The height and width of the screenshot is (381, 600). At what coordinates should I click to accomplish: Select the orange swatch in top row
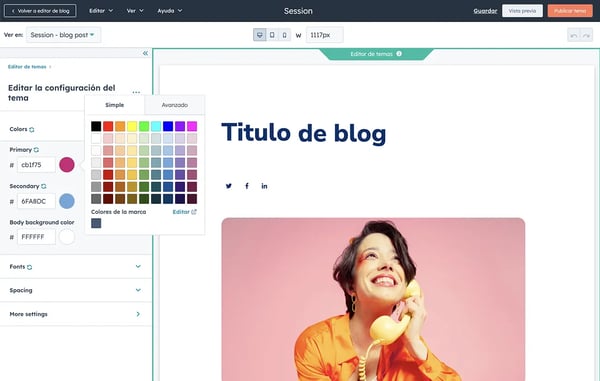click(120, 126)
